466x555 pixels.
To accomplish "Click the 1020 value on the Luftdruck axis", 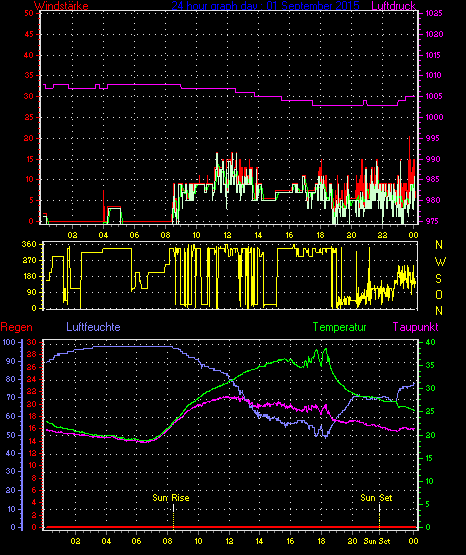I will pyautogui.click(x=434, y=34).
